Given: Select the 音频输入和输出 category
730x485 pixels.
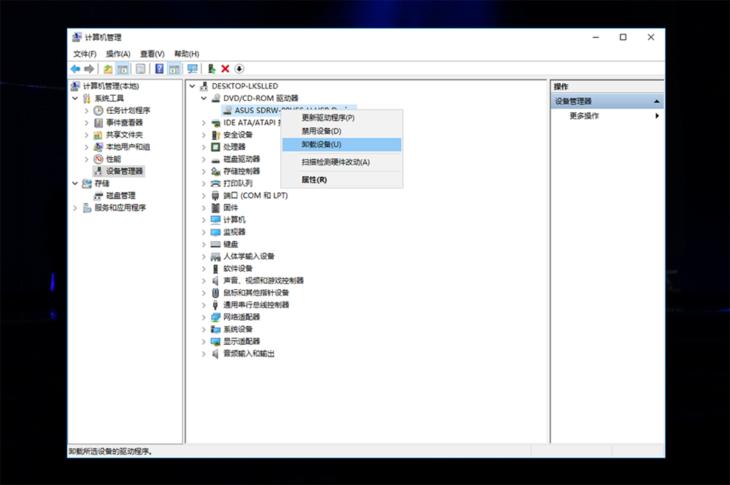Looking at the screenshot, I should click(249, 354).
